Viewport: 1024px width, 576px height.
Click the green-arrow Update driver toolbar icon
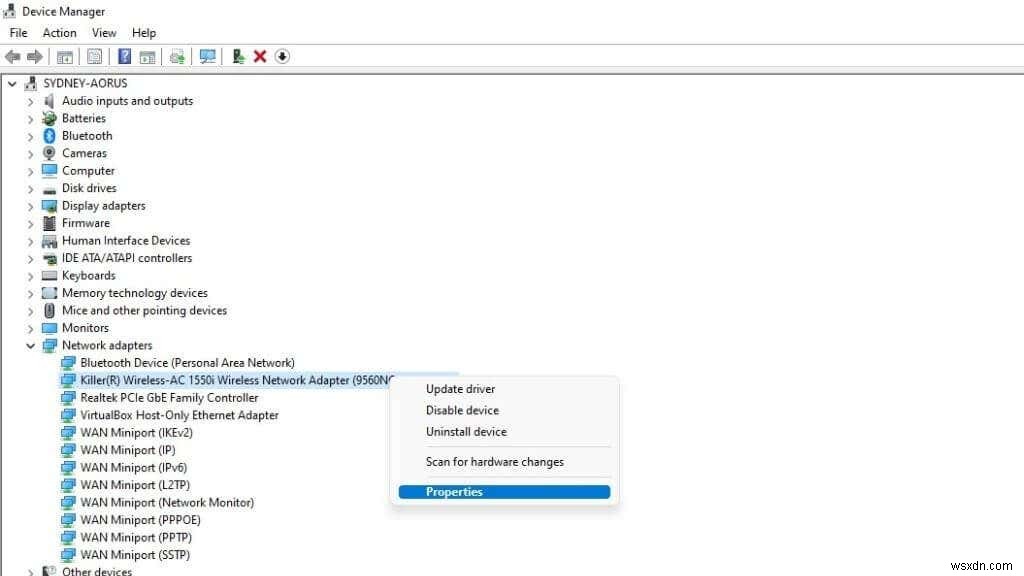tap(237, 57)
